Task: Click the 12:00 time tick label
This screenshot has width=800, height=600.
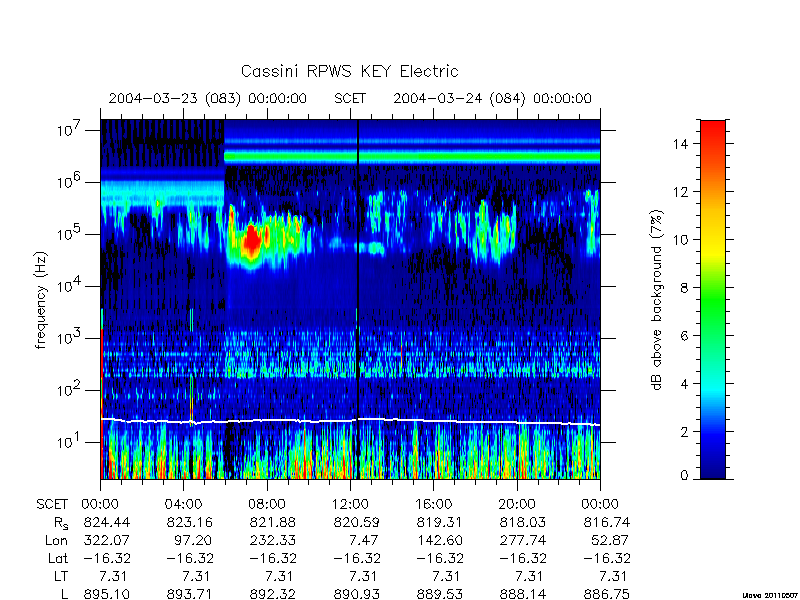Action: [x=350, y=505]
